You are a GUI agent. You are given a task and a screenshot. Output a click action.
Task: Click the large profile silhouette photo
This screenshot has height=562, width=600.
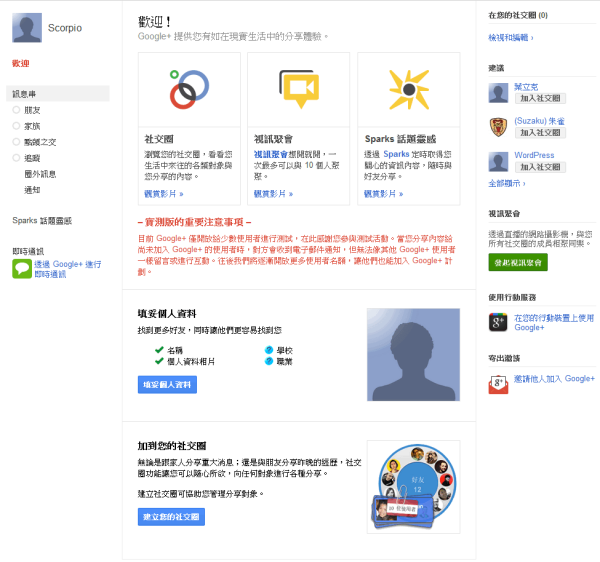(413, 355)
